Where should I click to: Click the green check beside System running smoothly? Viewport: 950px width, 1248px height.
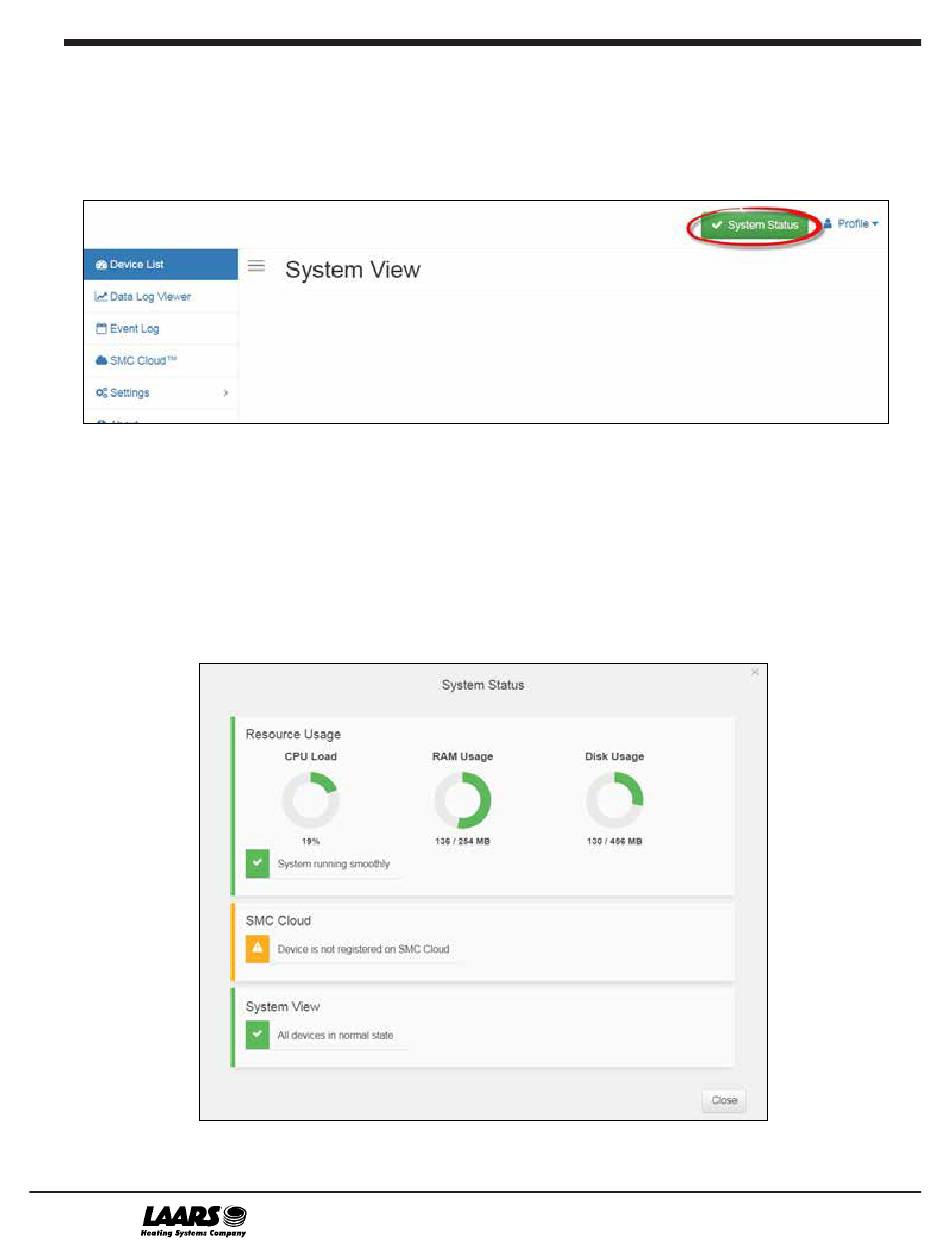pos(258,864)
